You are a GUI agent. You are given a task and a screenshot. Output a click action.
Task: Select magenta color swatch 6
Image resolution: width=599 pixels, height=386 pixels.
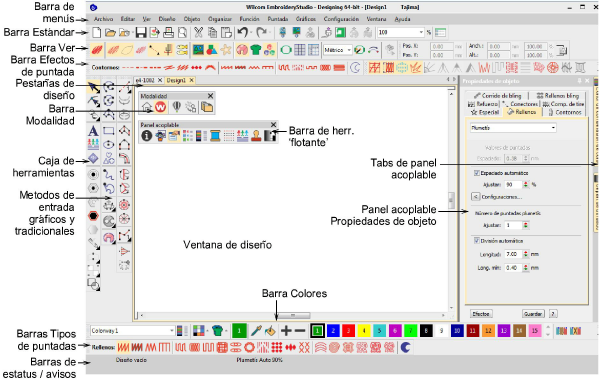pyautogui.click(x=395, y=331)
